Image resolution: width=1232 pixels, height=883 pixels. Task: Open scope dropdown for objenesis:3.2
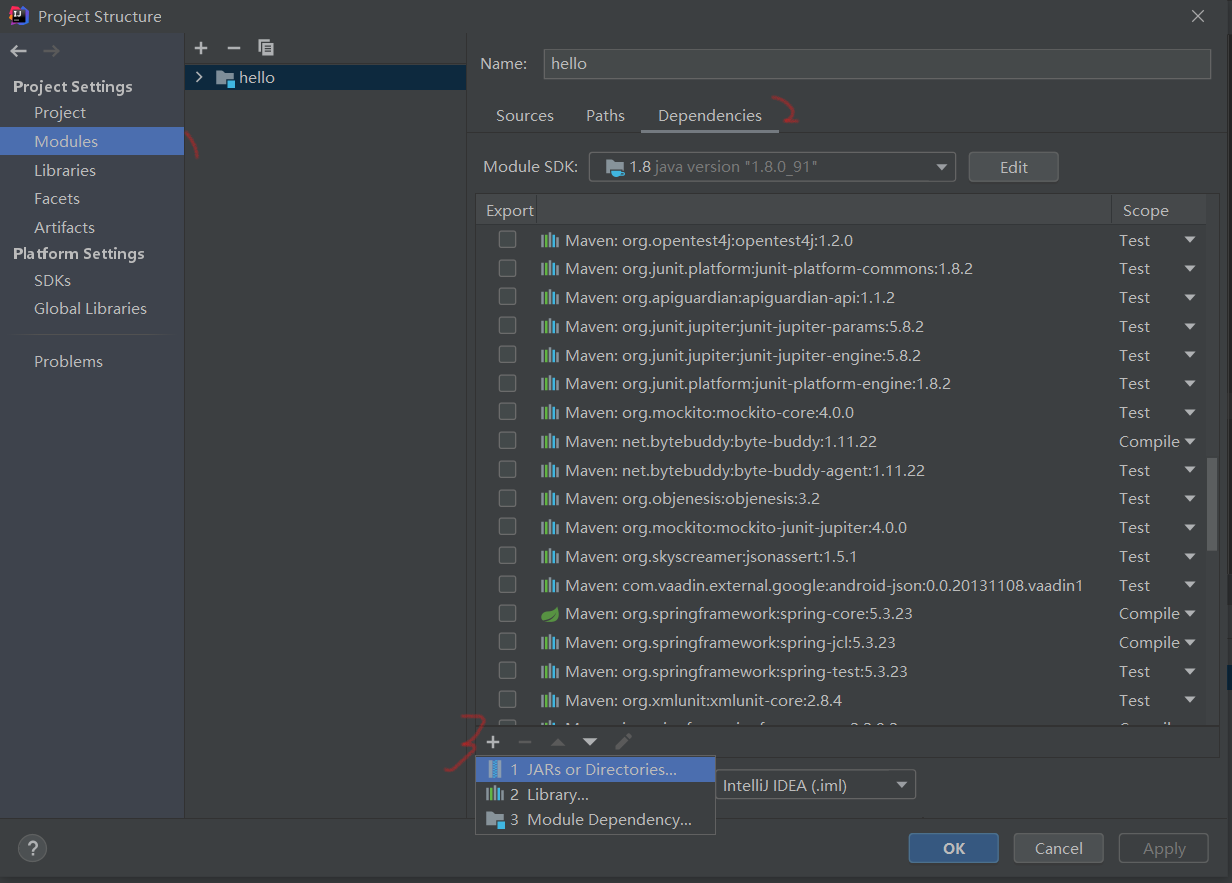(1190, 499)
